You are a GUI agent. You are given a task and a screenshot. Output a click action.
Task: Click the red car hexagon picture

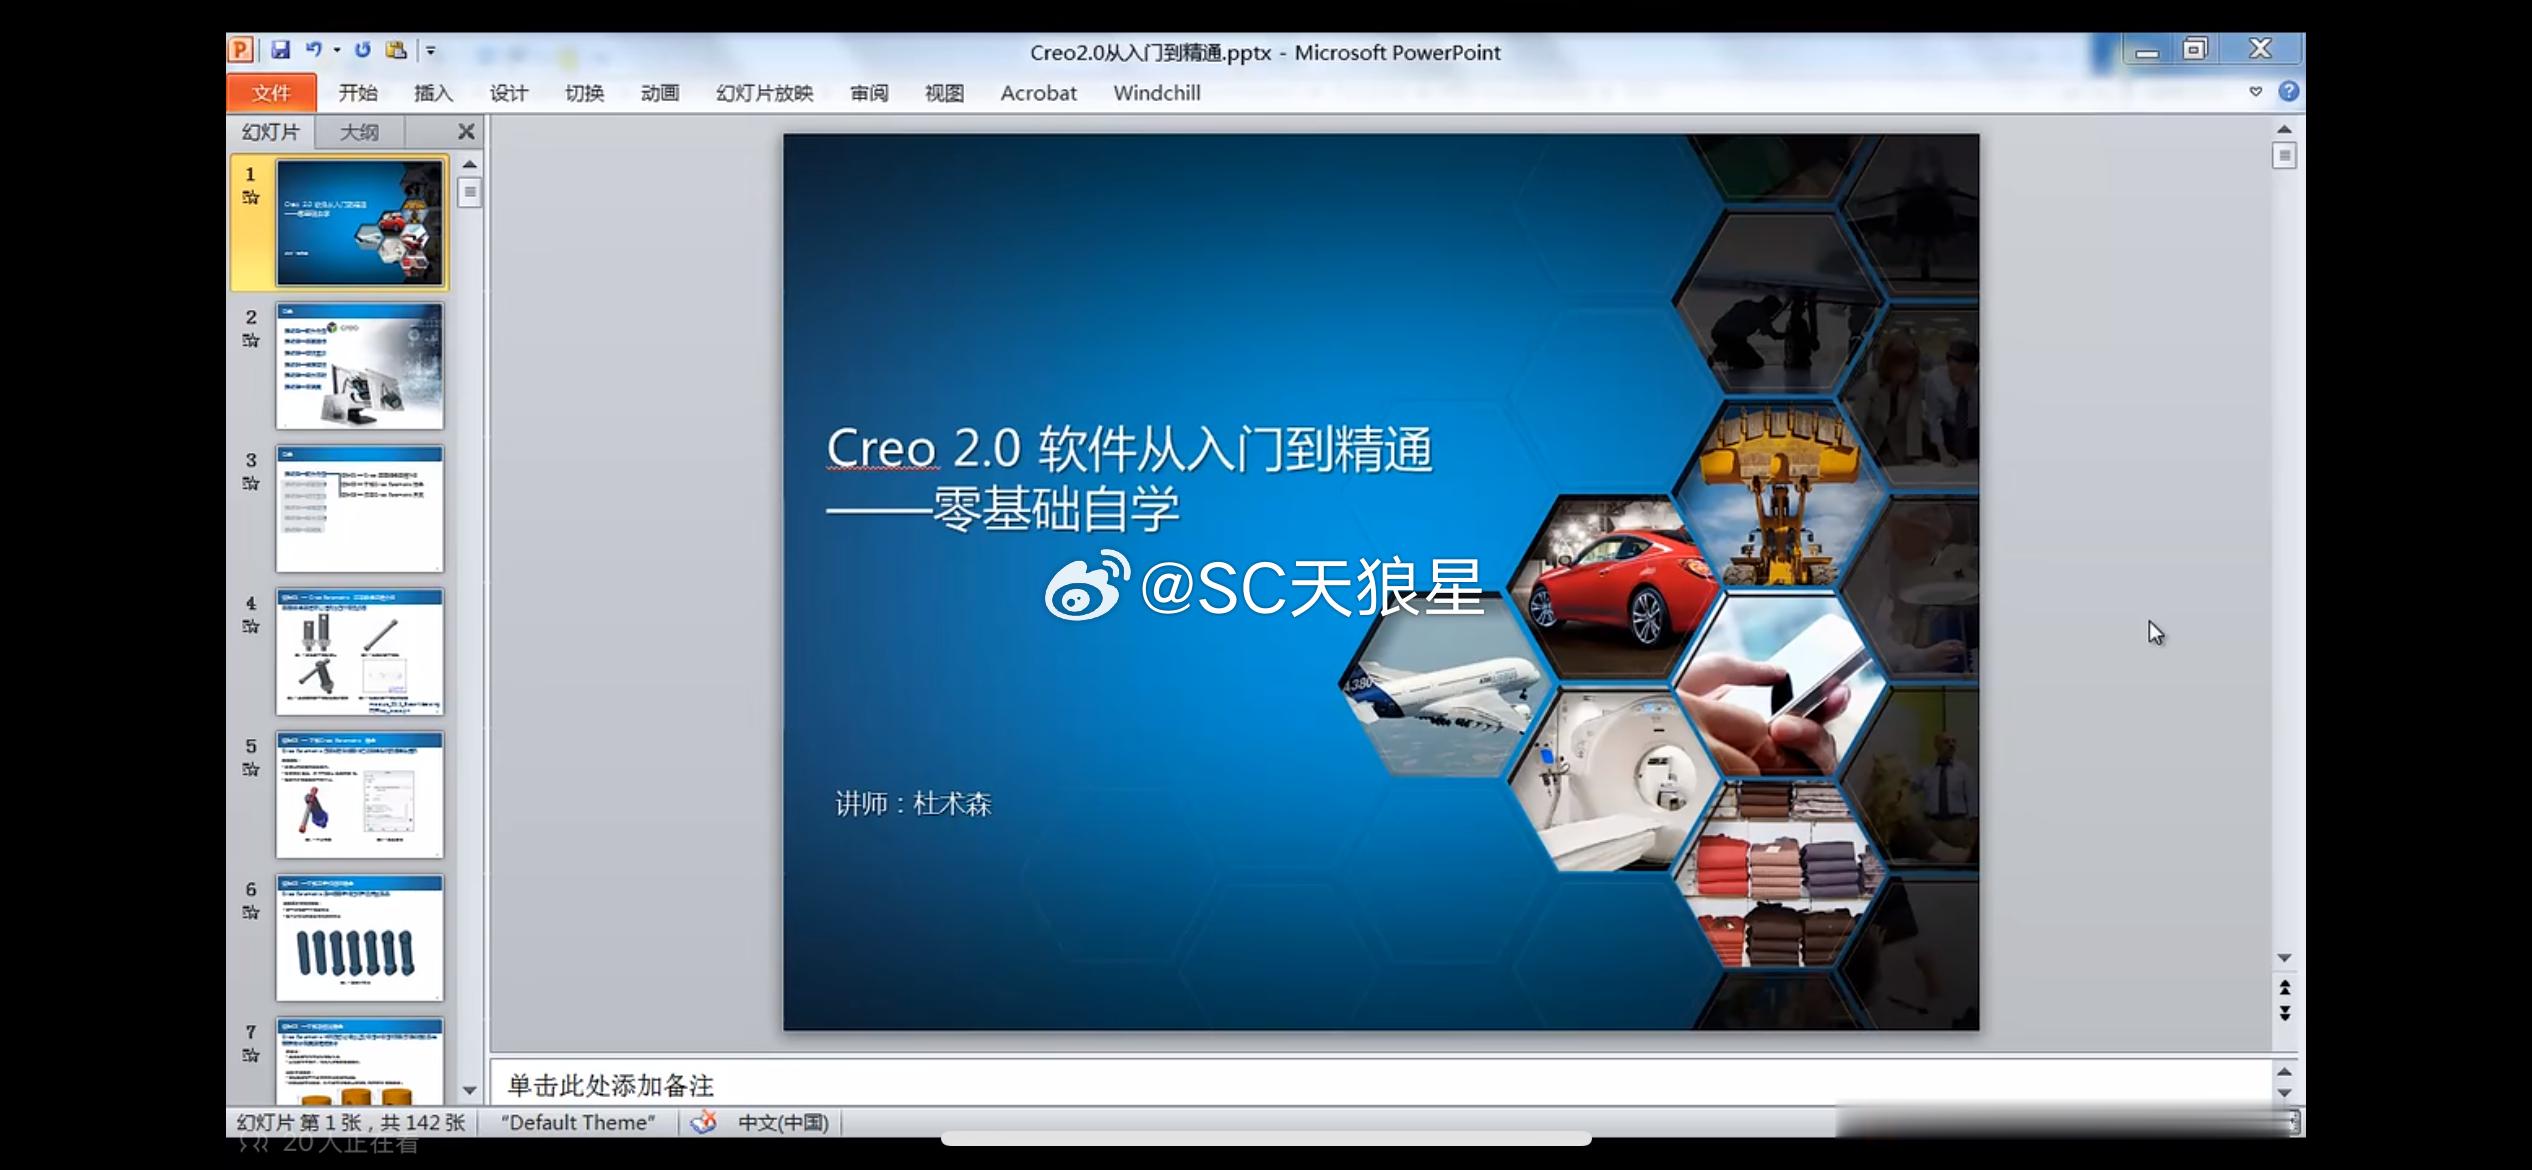pyautogui.click(x=1612, y=588)
